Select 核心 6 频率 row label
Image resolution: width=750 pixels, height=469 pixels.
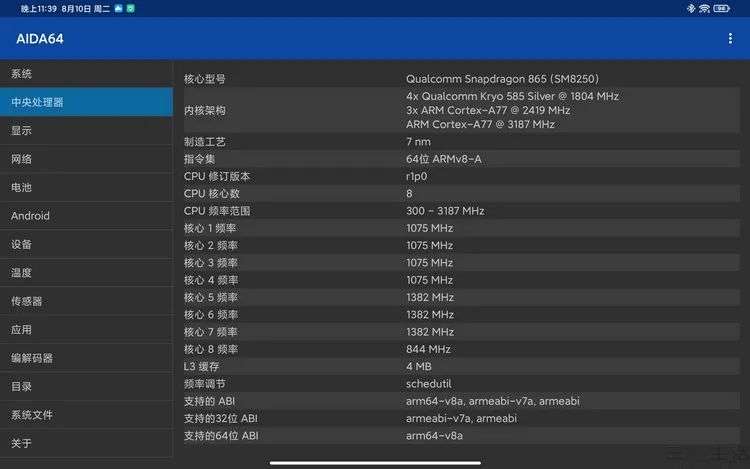click(211, 315)
